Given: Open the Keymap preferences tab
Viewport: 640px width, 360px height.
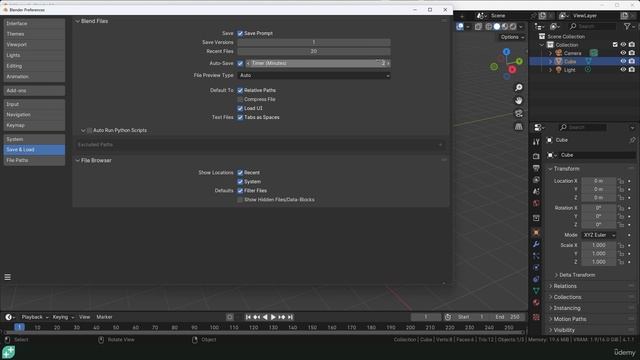Looking at the screenshot, I should pyautogui.click(x=34, y=125).
